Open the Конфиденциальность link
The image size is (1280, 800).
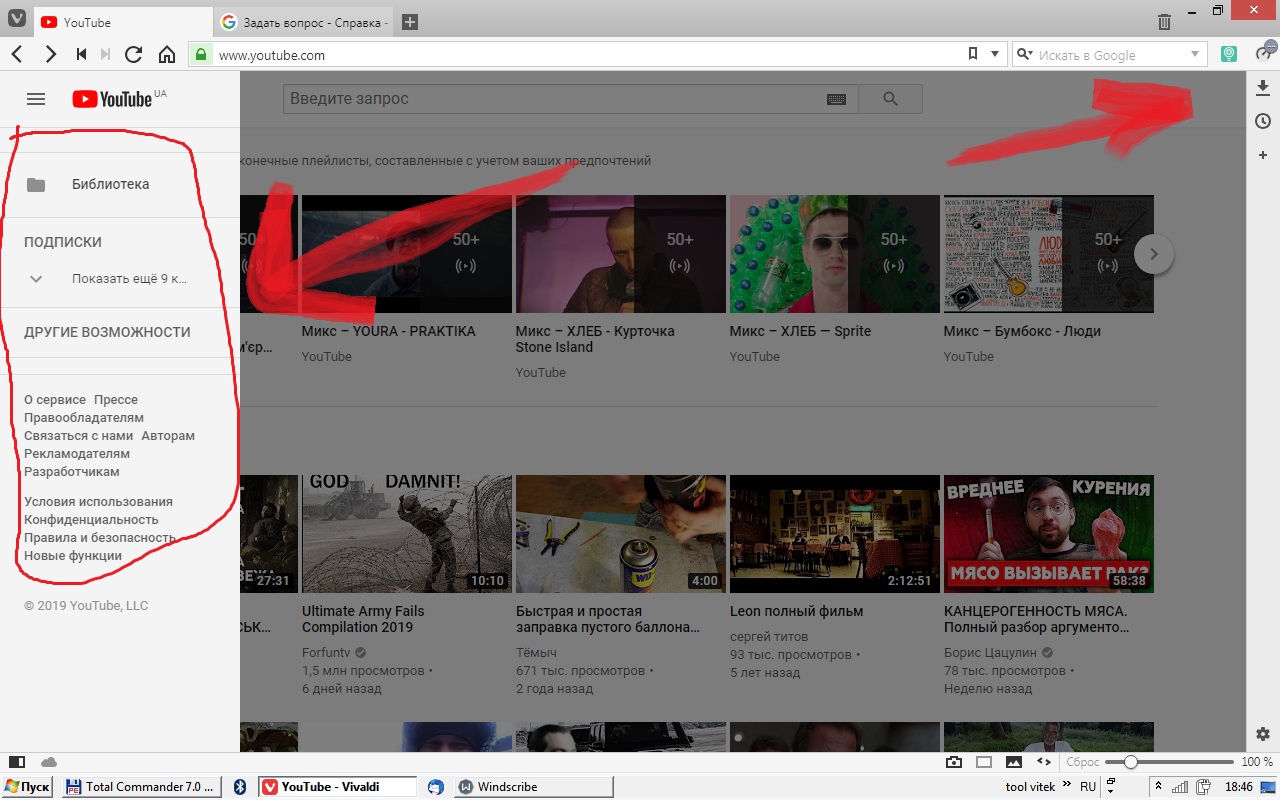(x=91, y=520)
